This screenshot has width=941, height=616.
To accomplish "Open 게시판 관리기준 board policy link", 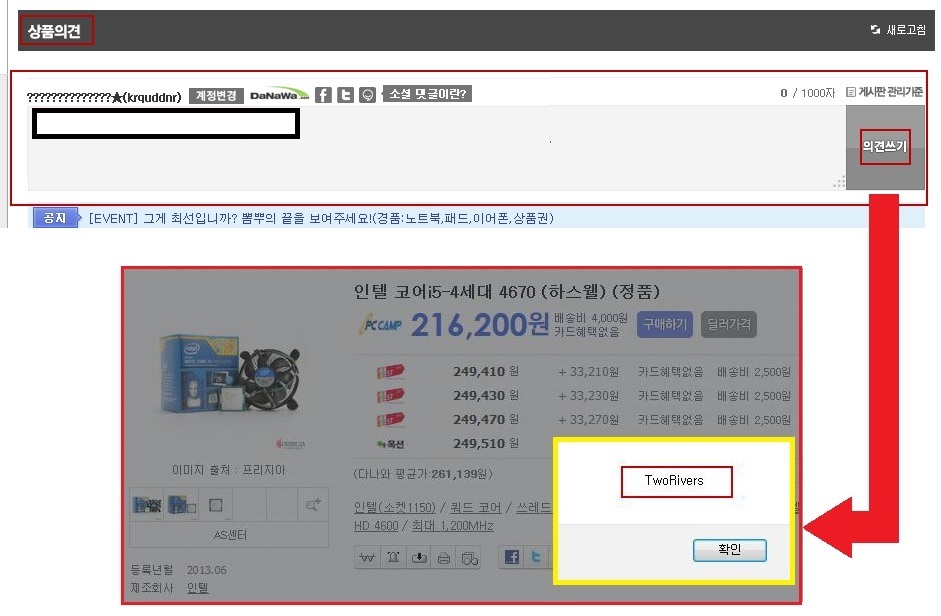I will [x=885, y=92].
